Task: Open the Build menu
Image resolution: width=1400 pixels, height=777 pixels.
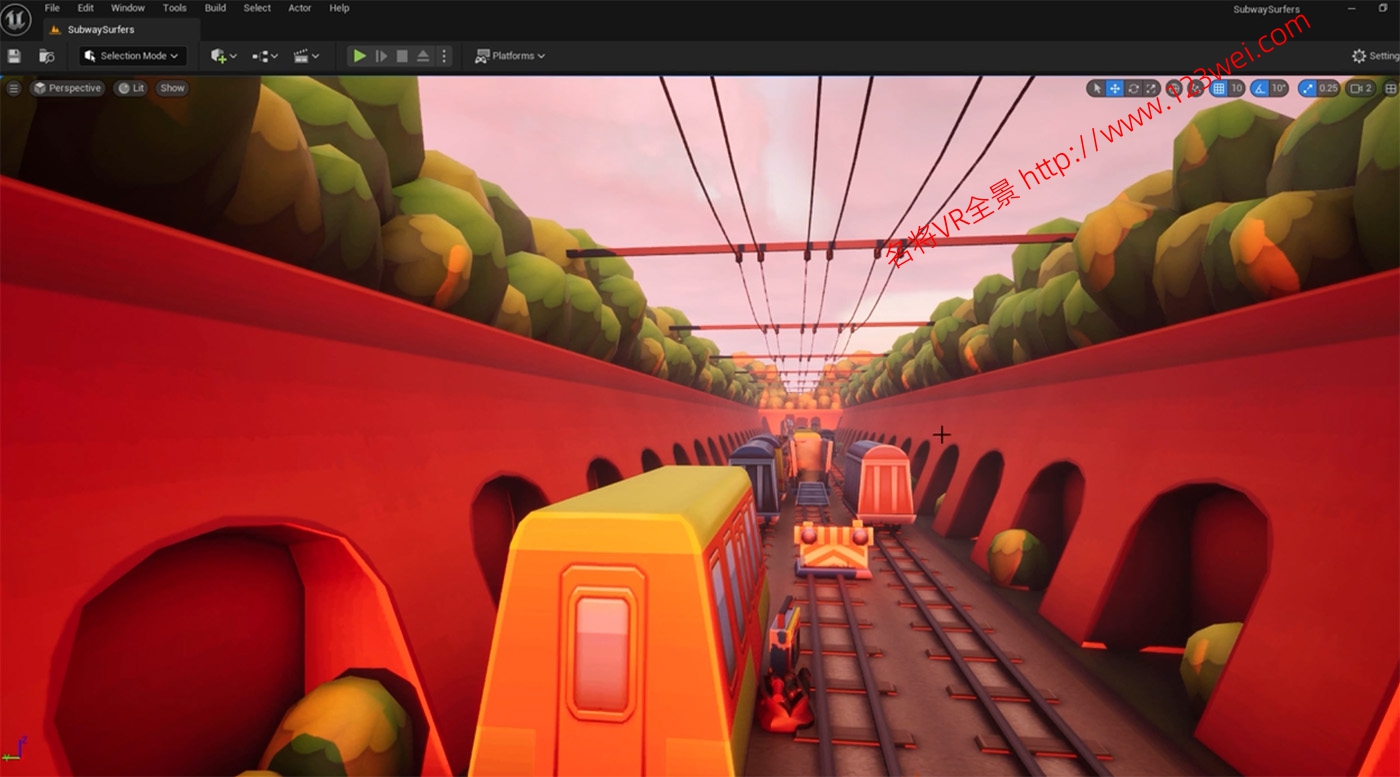Action: pyautogui.click(x=215, y=8)
